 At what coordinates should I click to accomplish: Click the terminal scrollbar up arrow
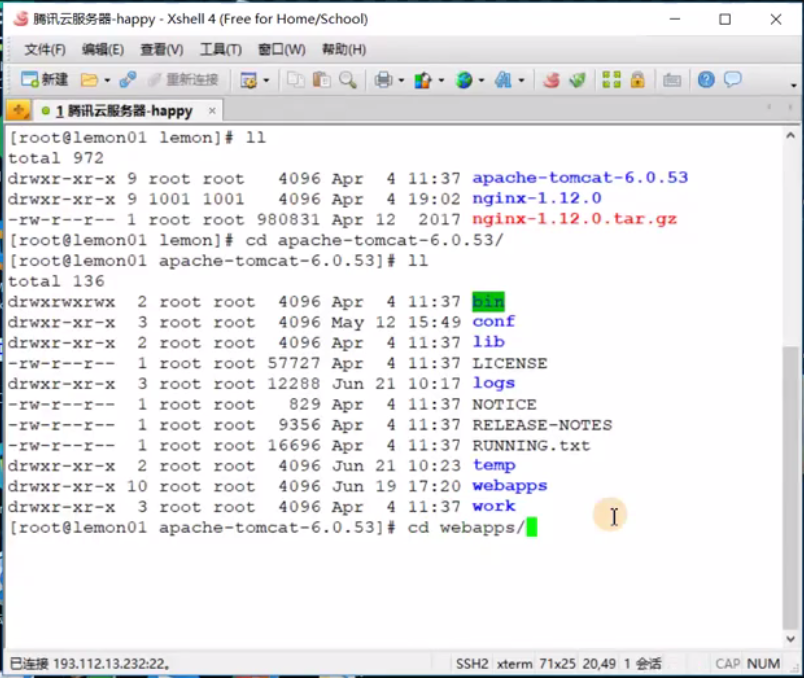point(790,135)
